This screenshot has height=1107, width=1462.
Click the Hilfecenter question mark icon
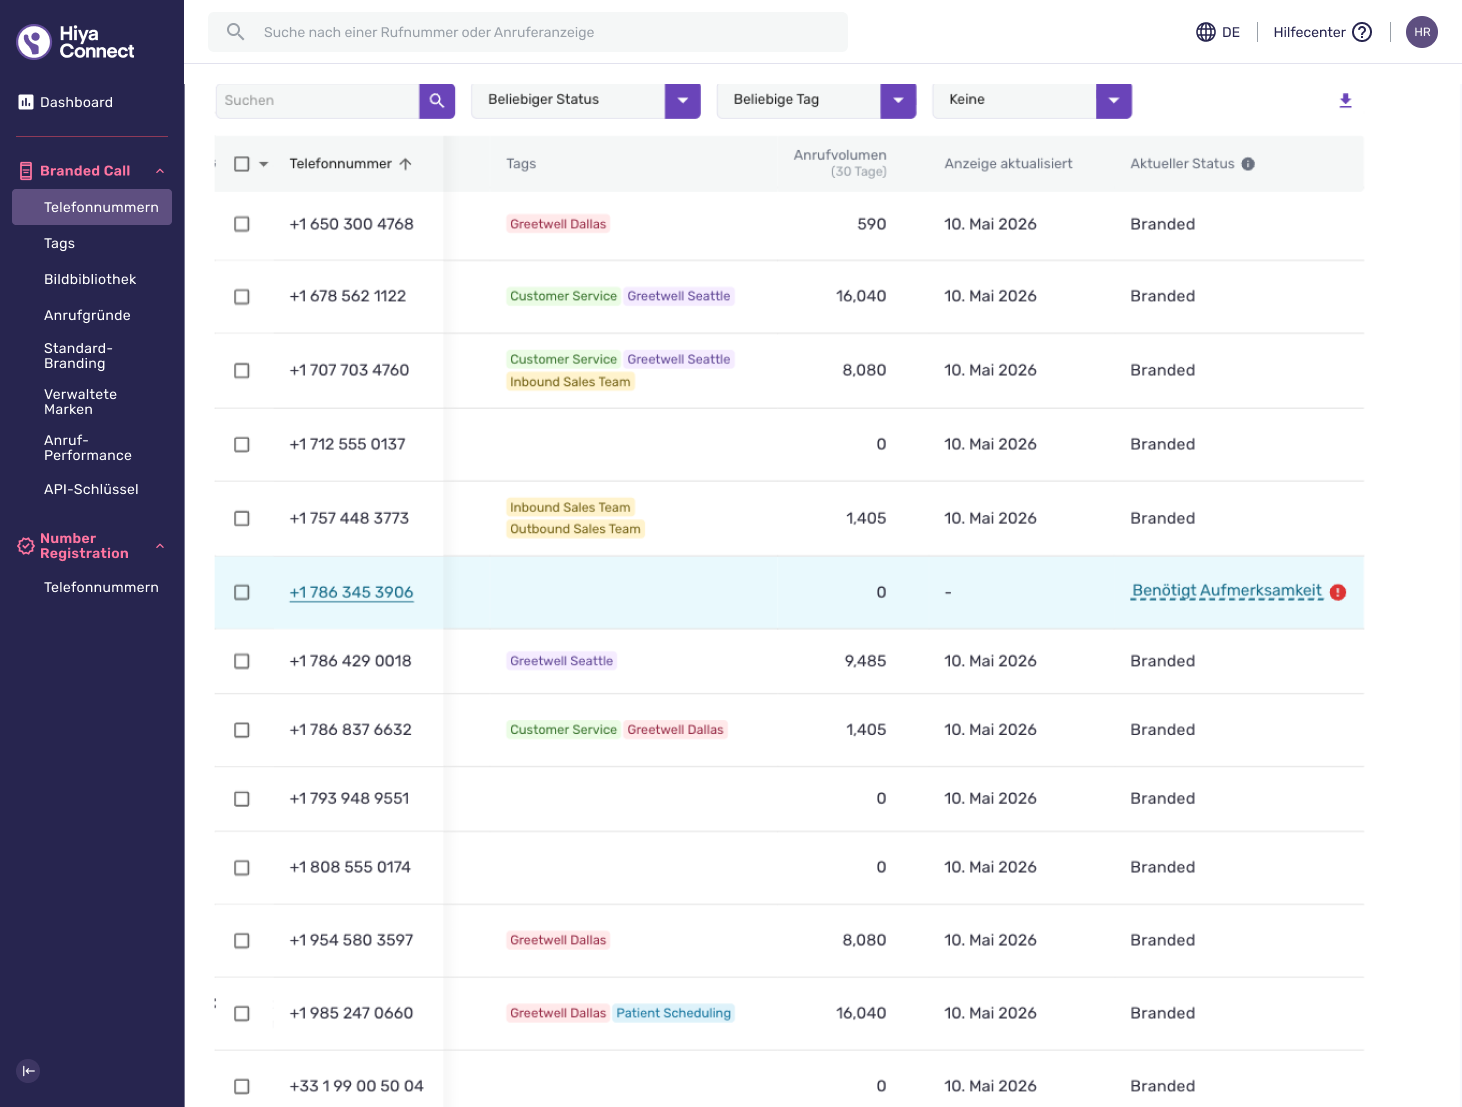click(1362, 32)
